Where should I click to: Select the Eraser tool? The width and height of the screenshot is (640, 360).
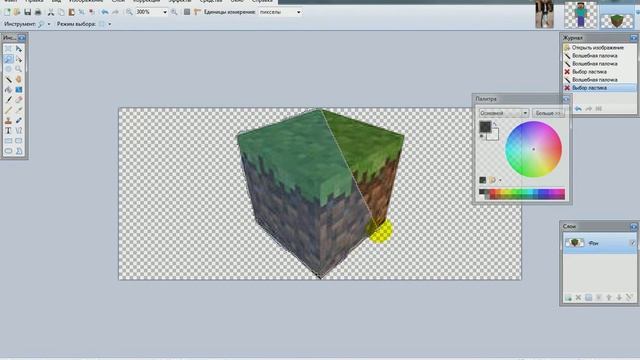click(x=19, y=100)
